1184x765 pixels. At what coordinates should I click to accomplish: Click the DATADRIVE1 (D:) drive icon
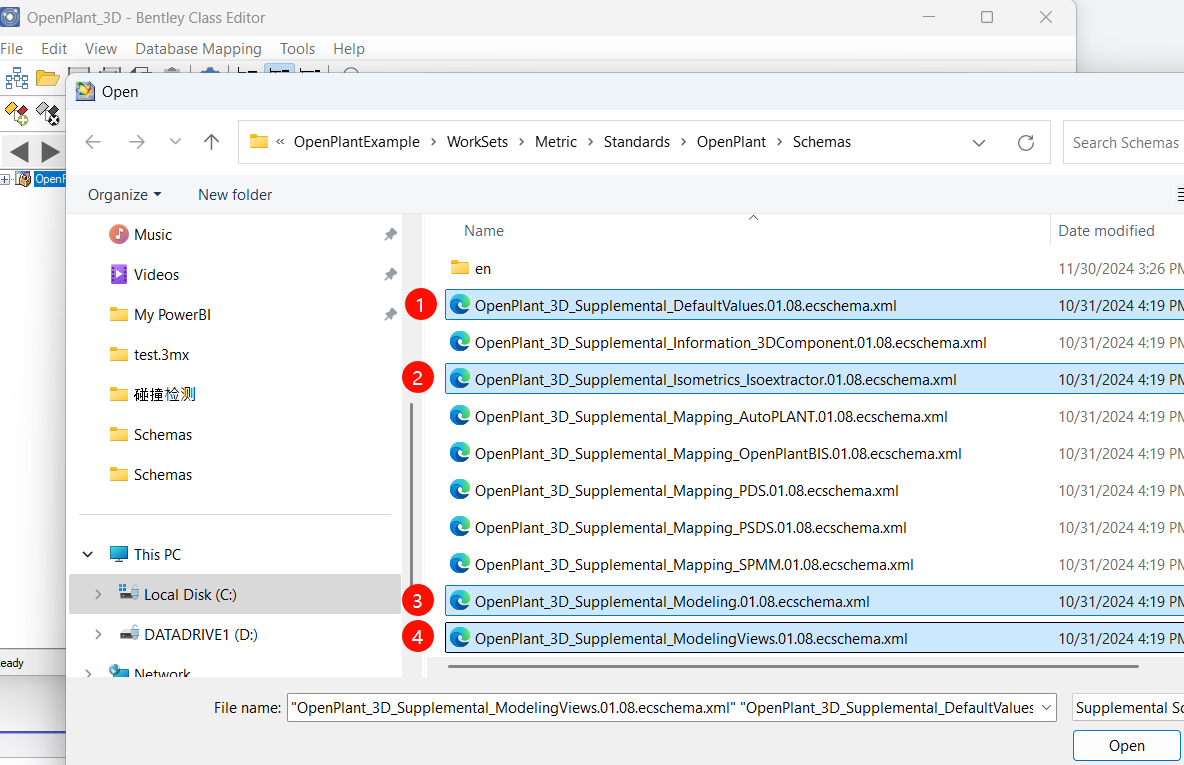(128, 634)
